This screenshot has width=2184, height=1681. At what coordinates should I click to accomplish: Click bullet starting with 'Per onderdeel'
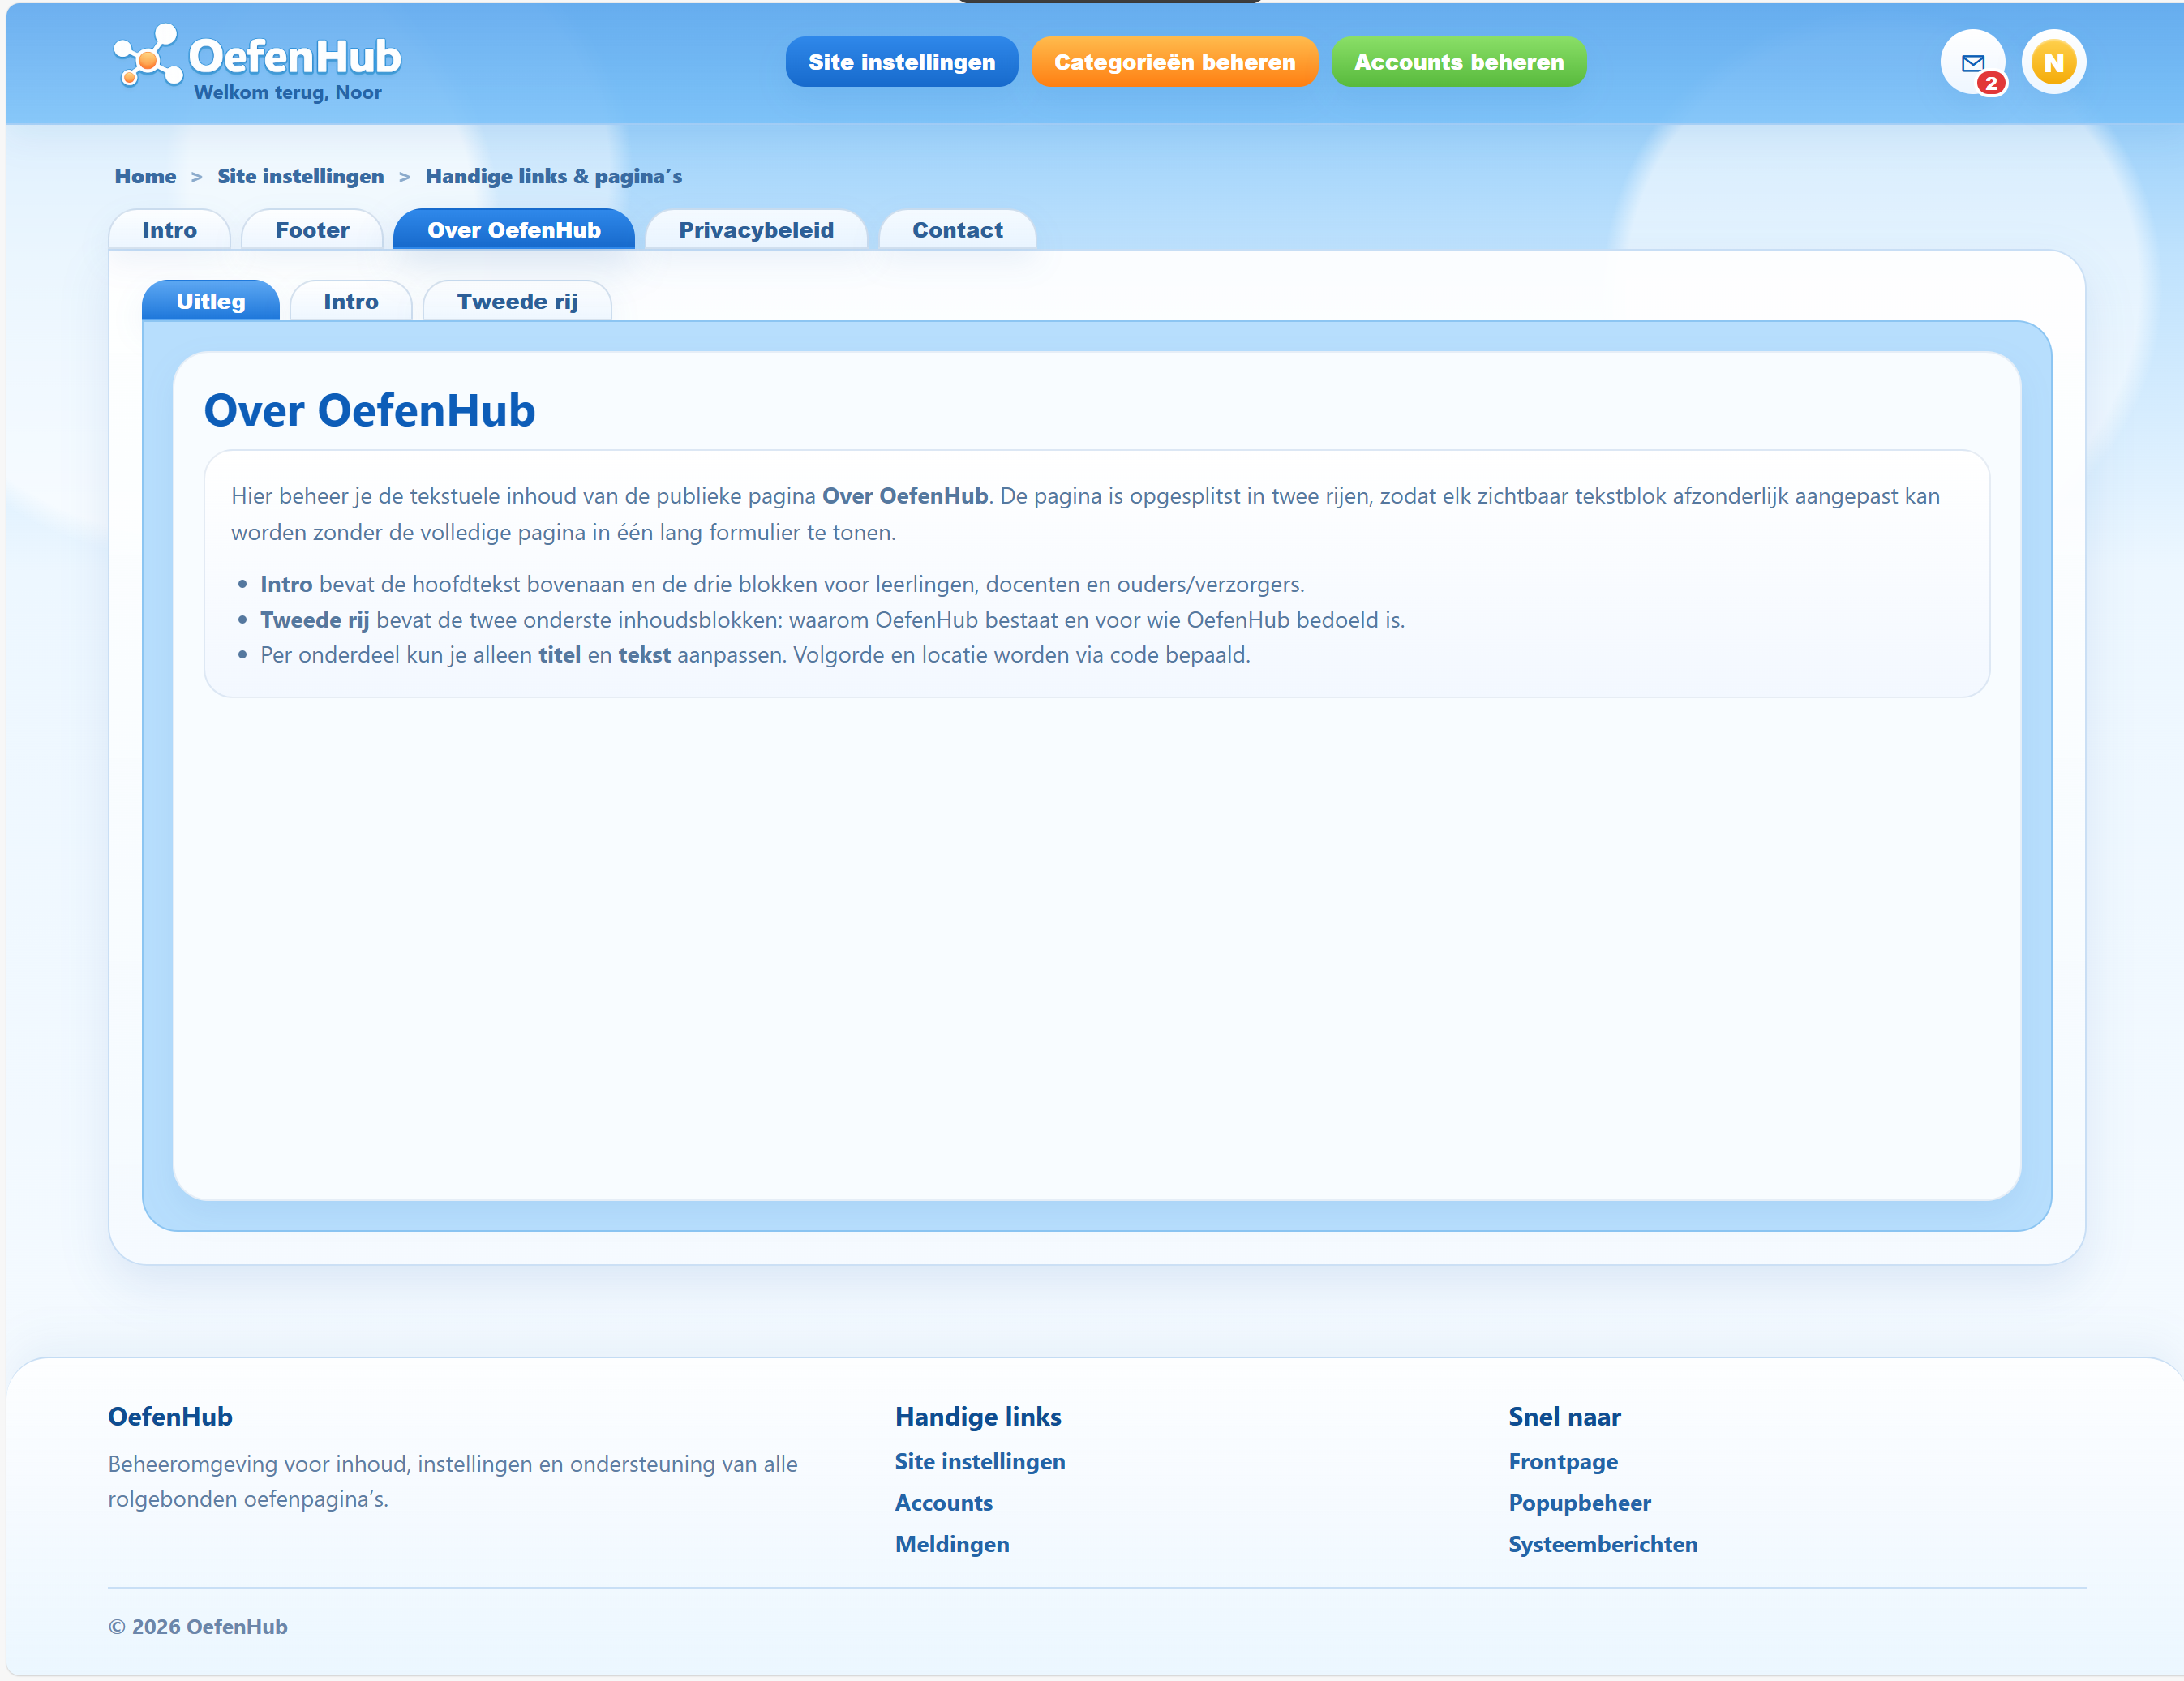coord(755,655)
